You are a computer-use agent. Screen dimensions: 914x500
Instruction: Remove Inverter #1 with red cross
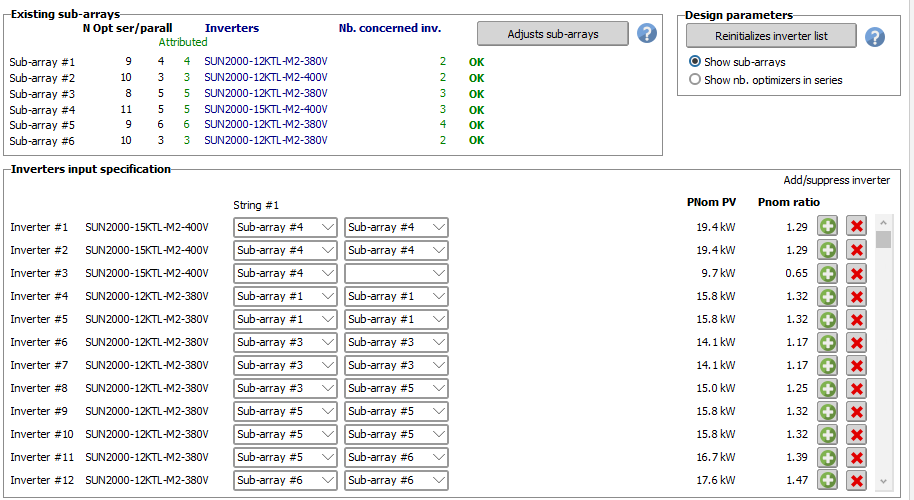point(856,226)
